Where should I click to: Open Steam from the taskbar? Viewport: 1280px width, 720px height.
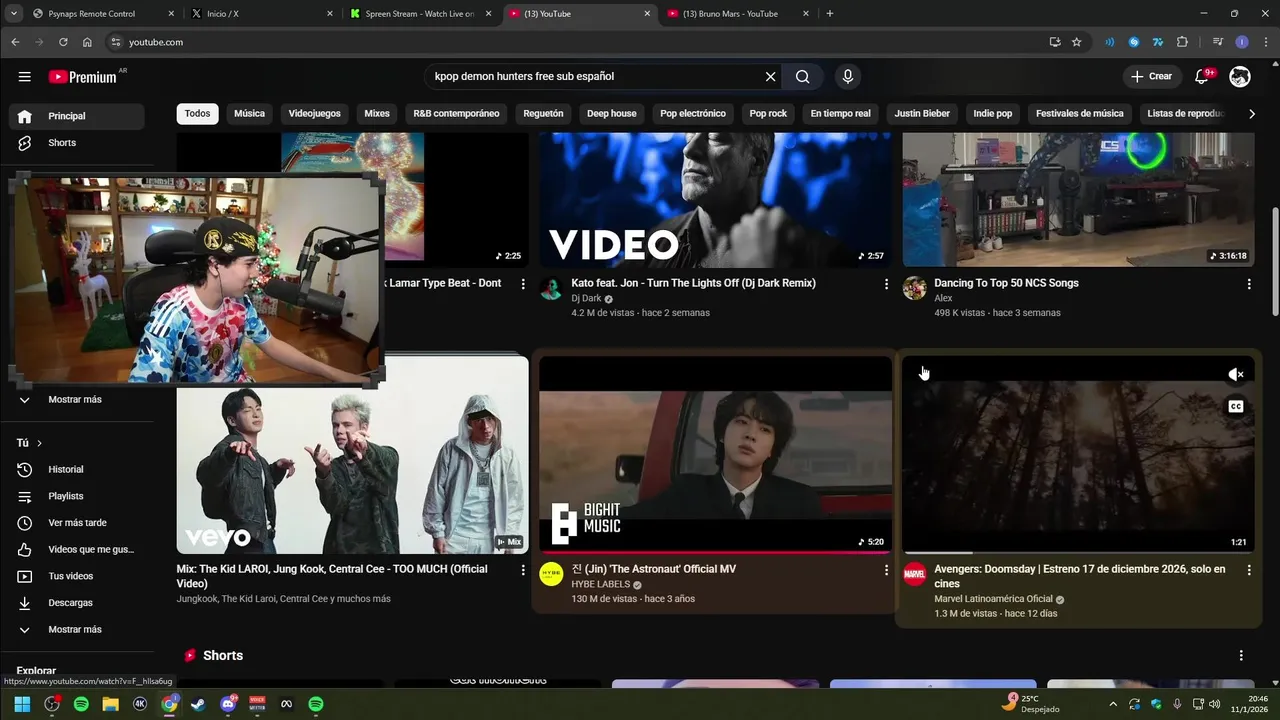coord(198,704)
